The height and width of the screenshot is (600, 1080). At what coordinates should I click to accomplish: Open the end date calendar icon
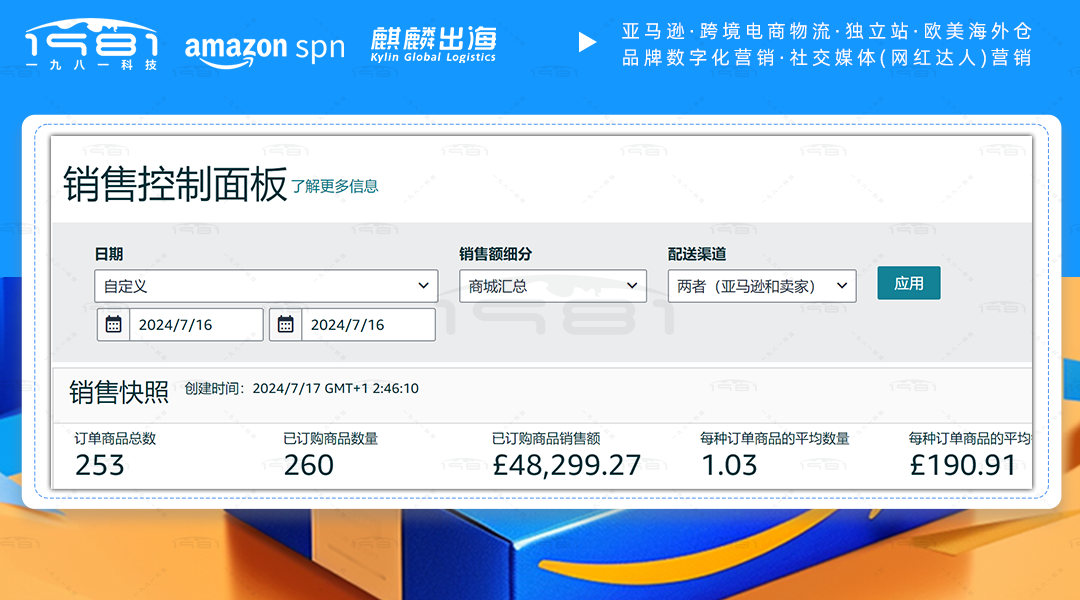tap(286, 324)
